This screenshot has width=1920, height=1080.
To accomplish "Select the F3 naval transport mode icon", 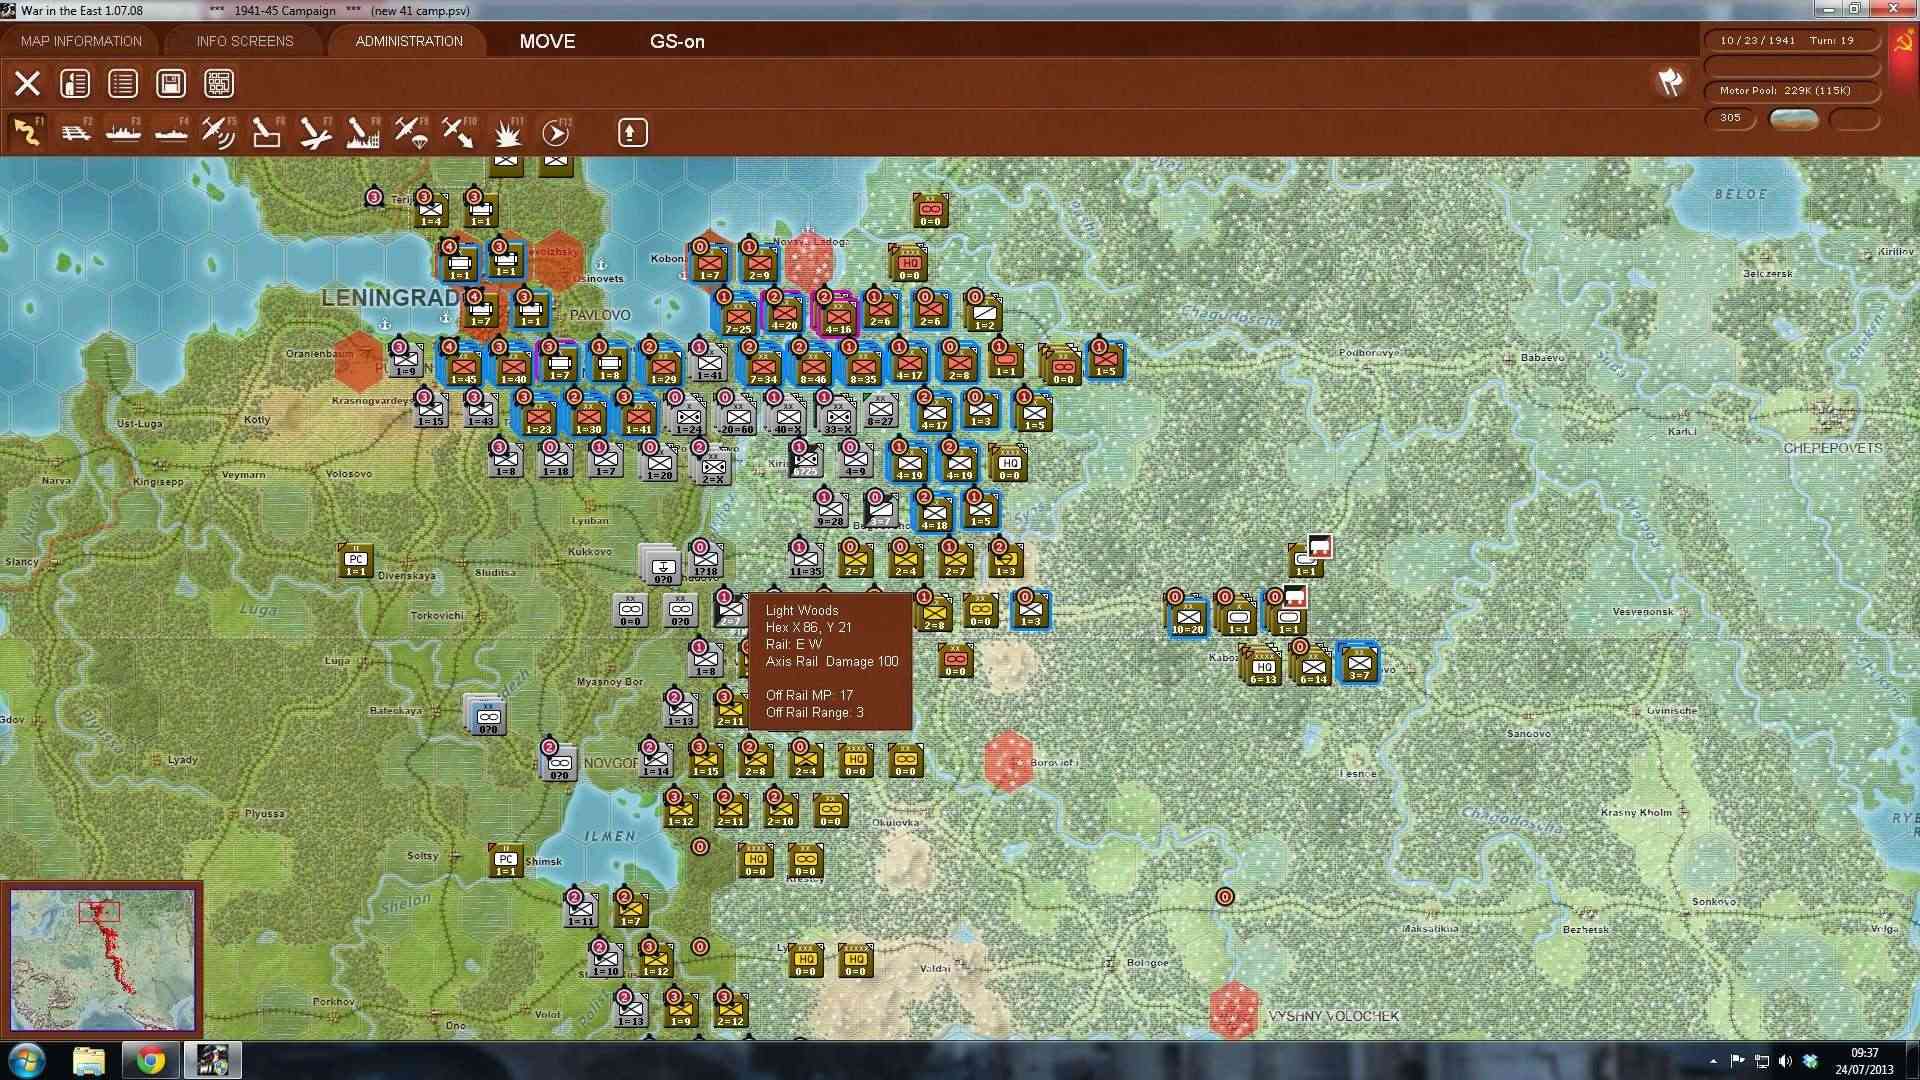I will tap(123, 132).
